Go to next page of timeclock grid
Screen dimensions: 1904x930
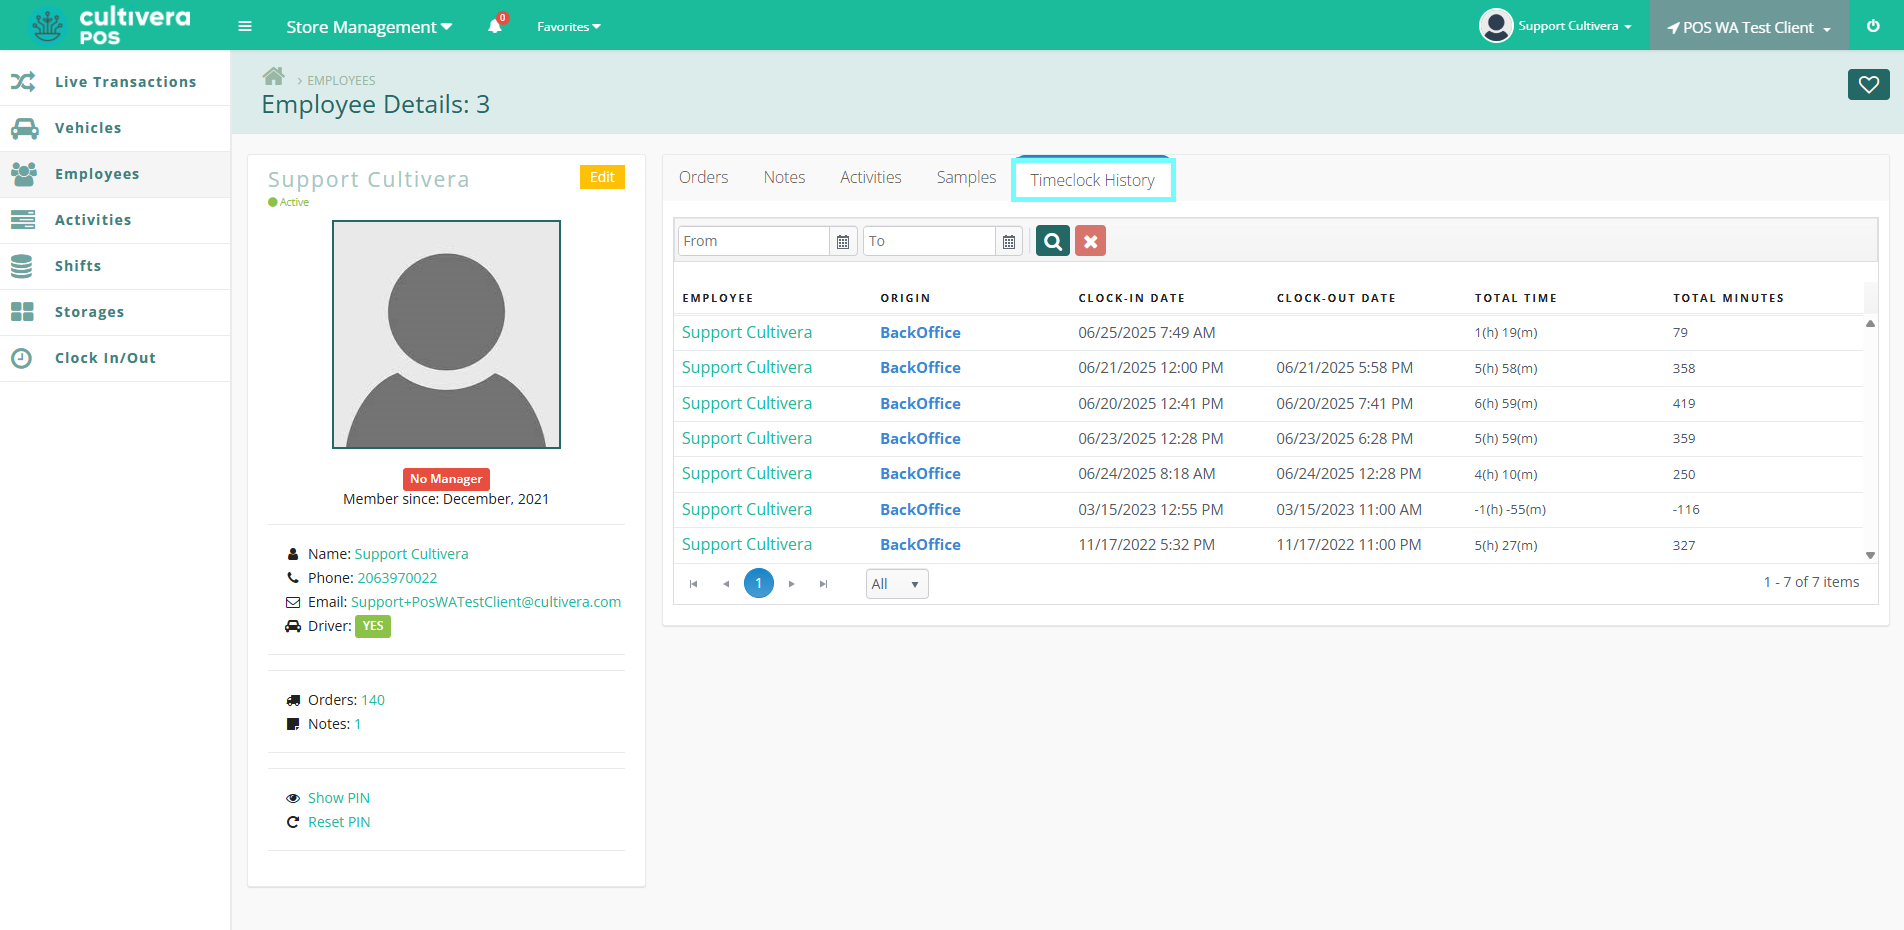(791, 584)
